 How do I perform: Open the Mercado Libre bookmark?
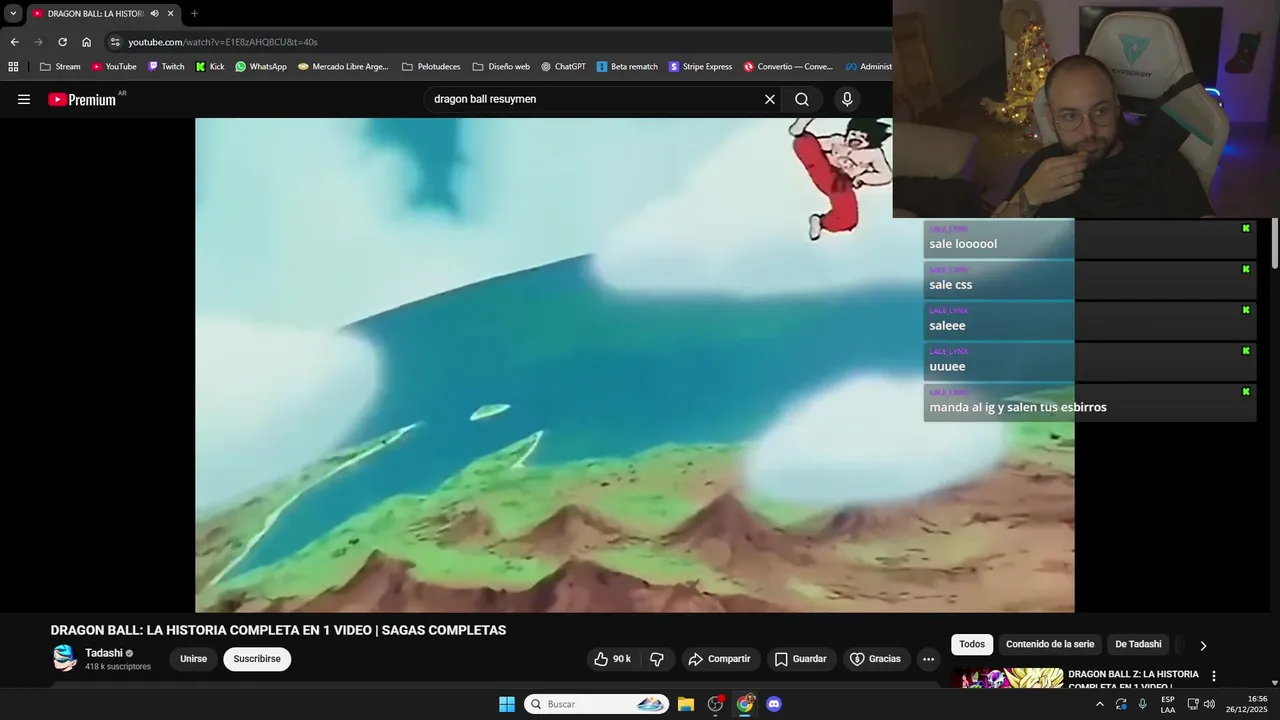click(343, 67)
